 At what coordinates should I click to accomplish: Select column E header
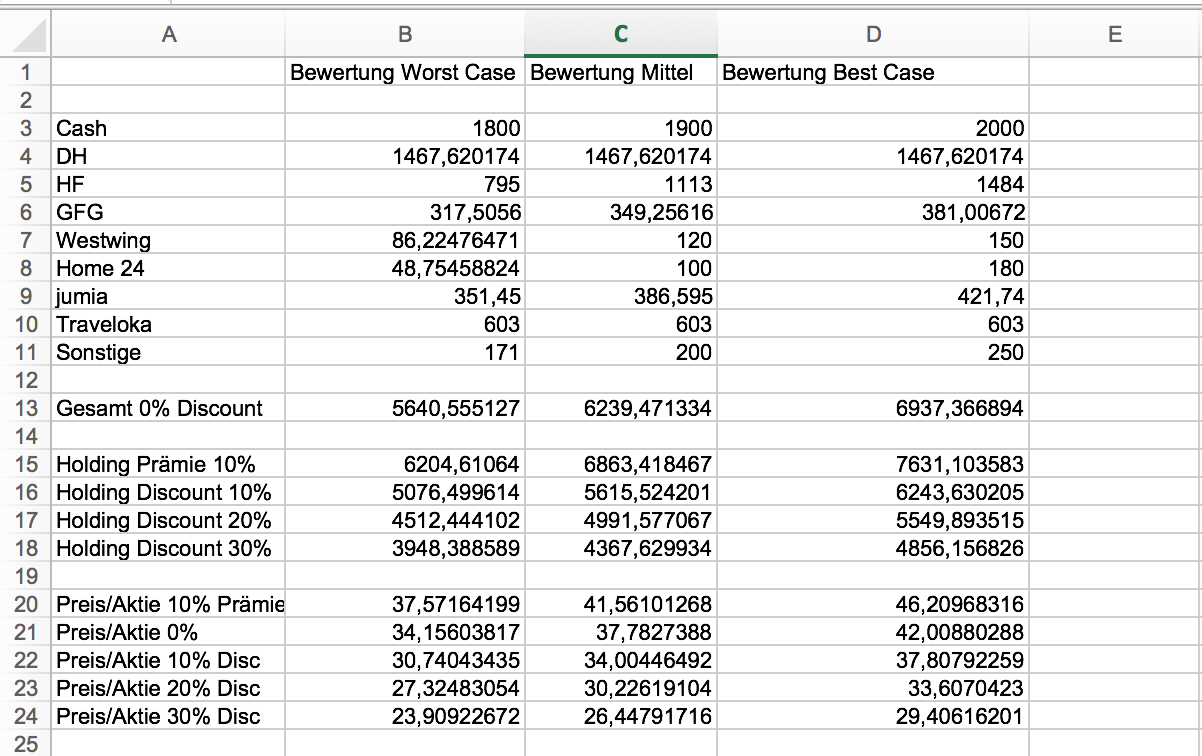(x=1115, y=35)
